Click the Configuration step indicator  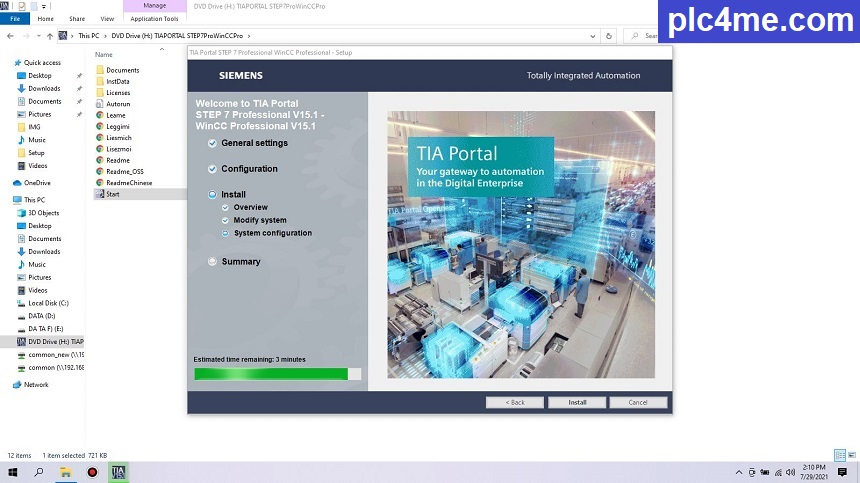[x=212, y=169]
